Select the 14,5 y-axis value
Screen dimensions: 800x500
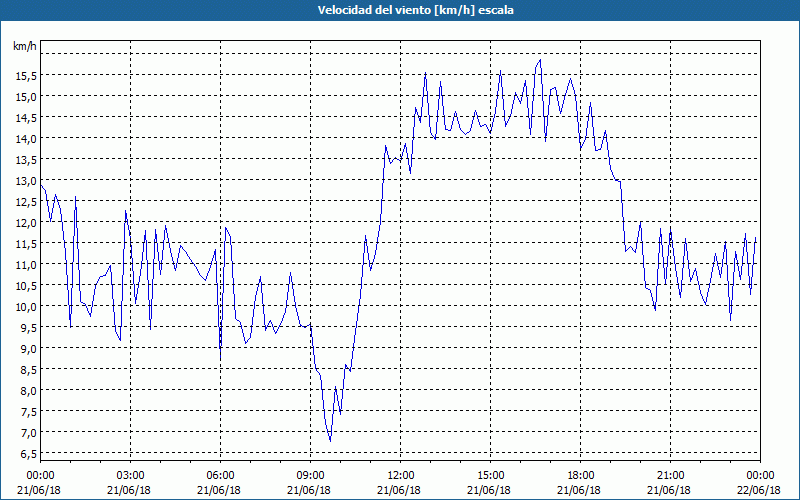(26, 117)
